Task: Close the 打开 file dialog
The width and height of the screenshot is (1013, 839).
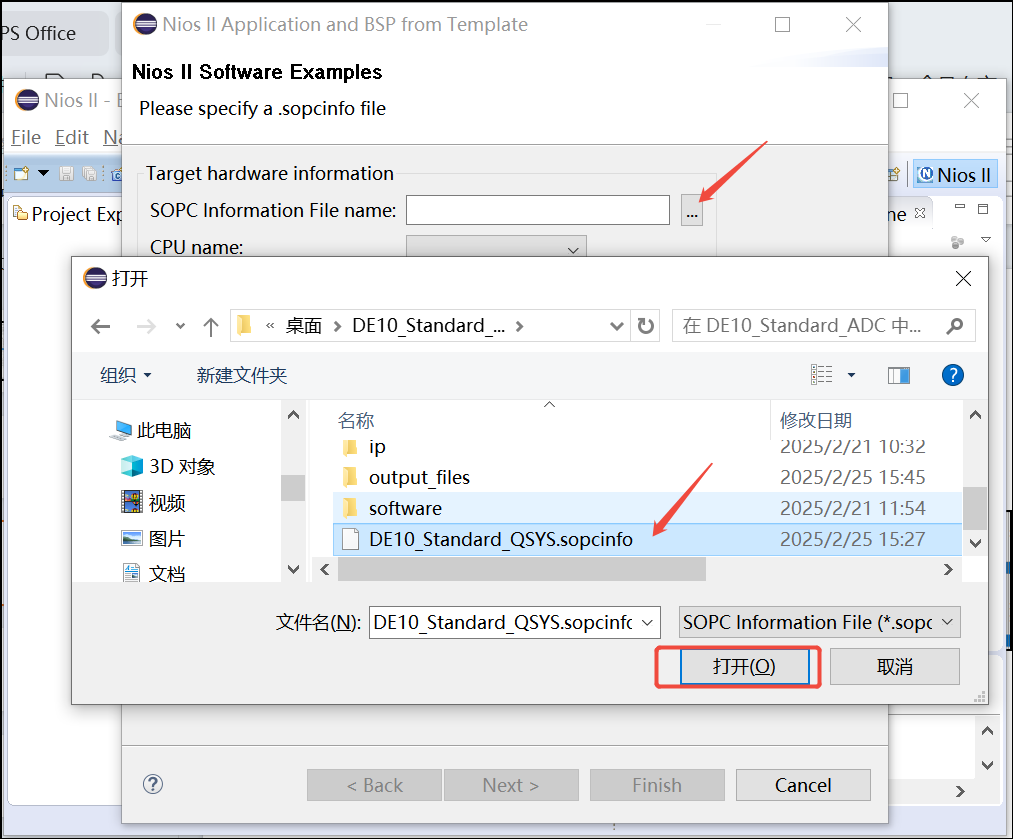Action: pyautogui.click(x=963, y=279)
